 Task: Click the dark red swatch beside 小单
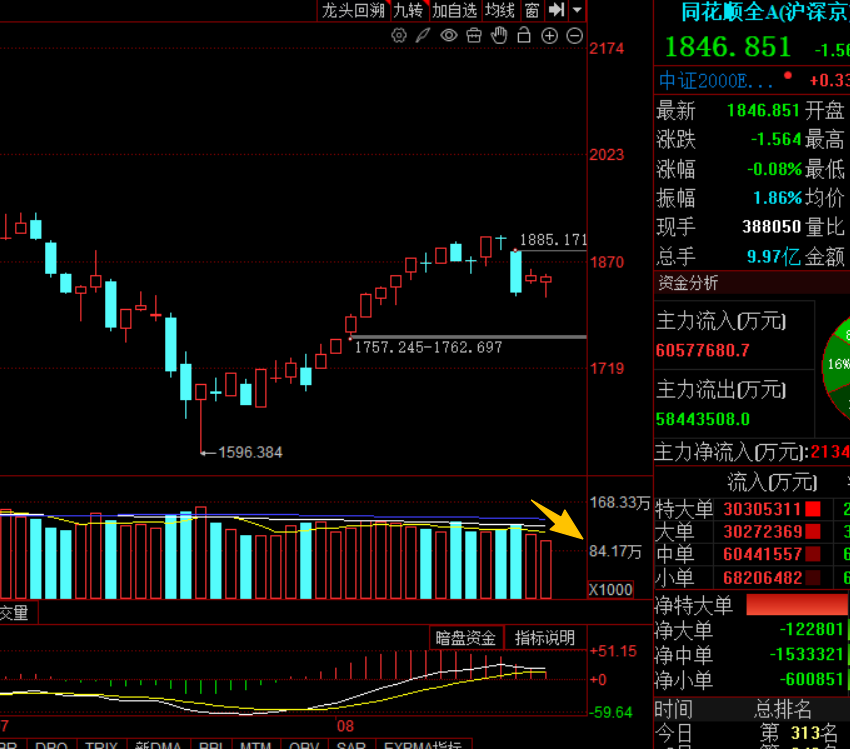tap(813, 578)
